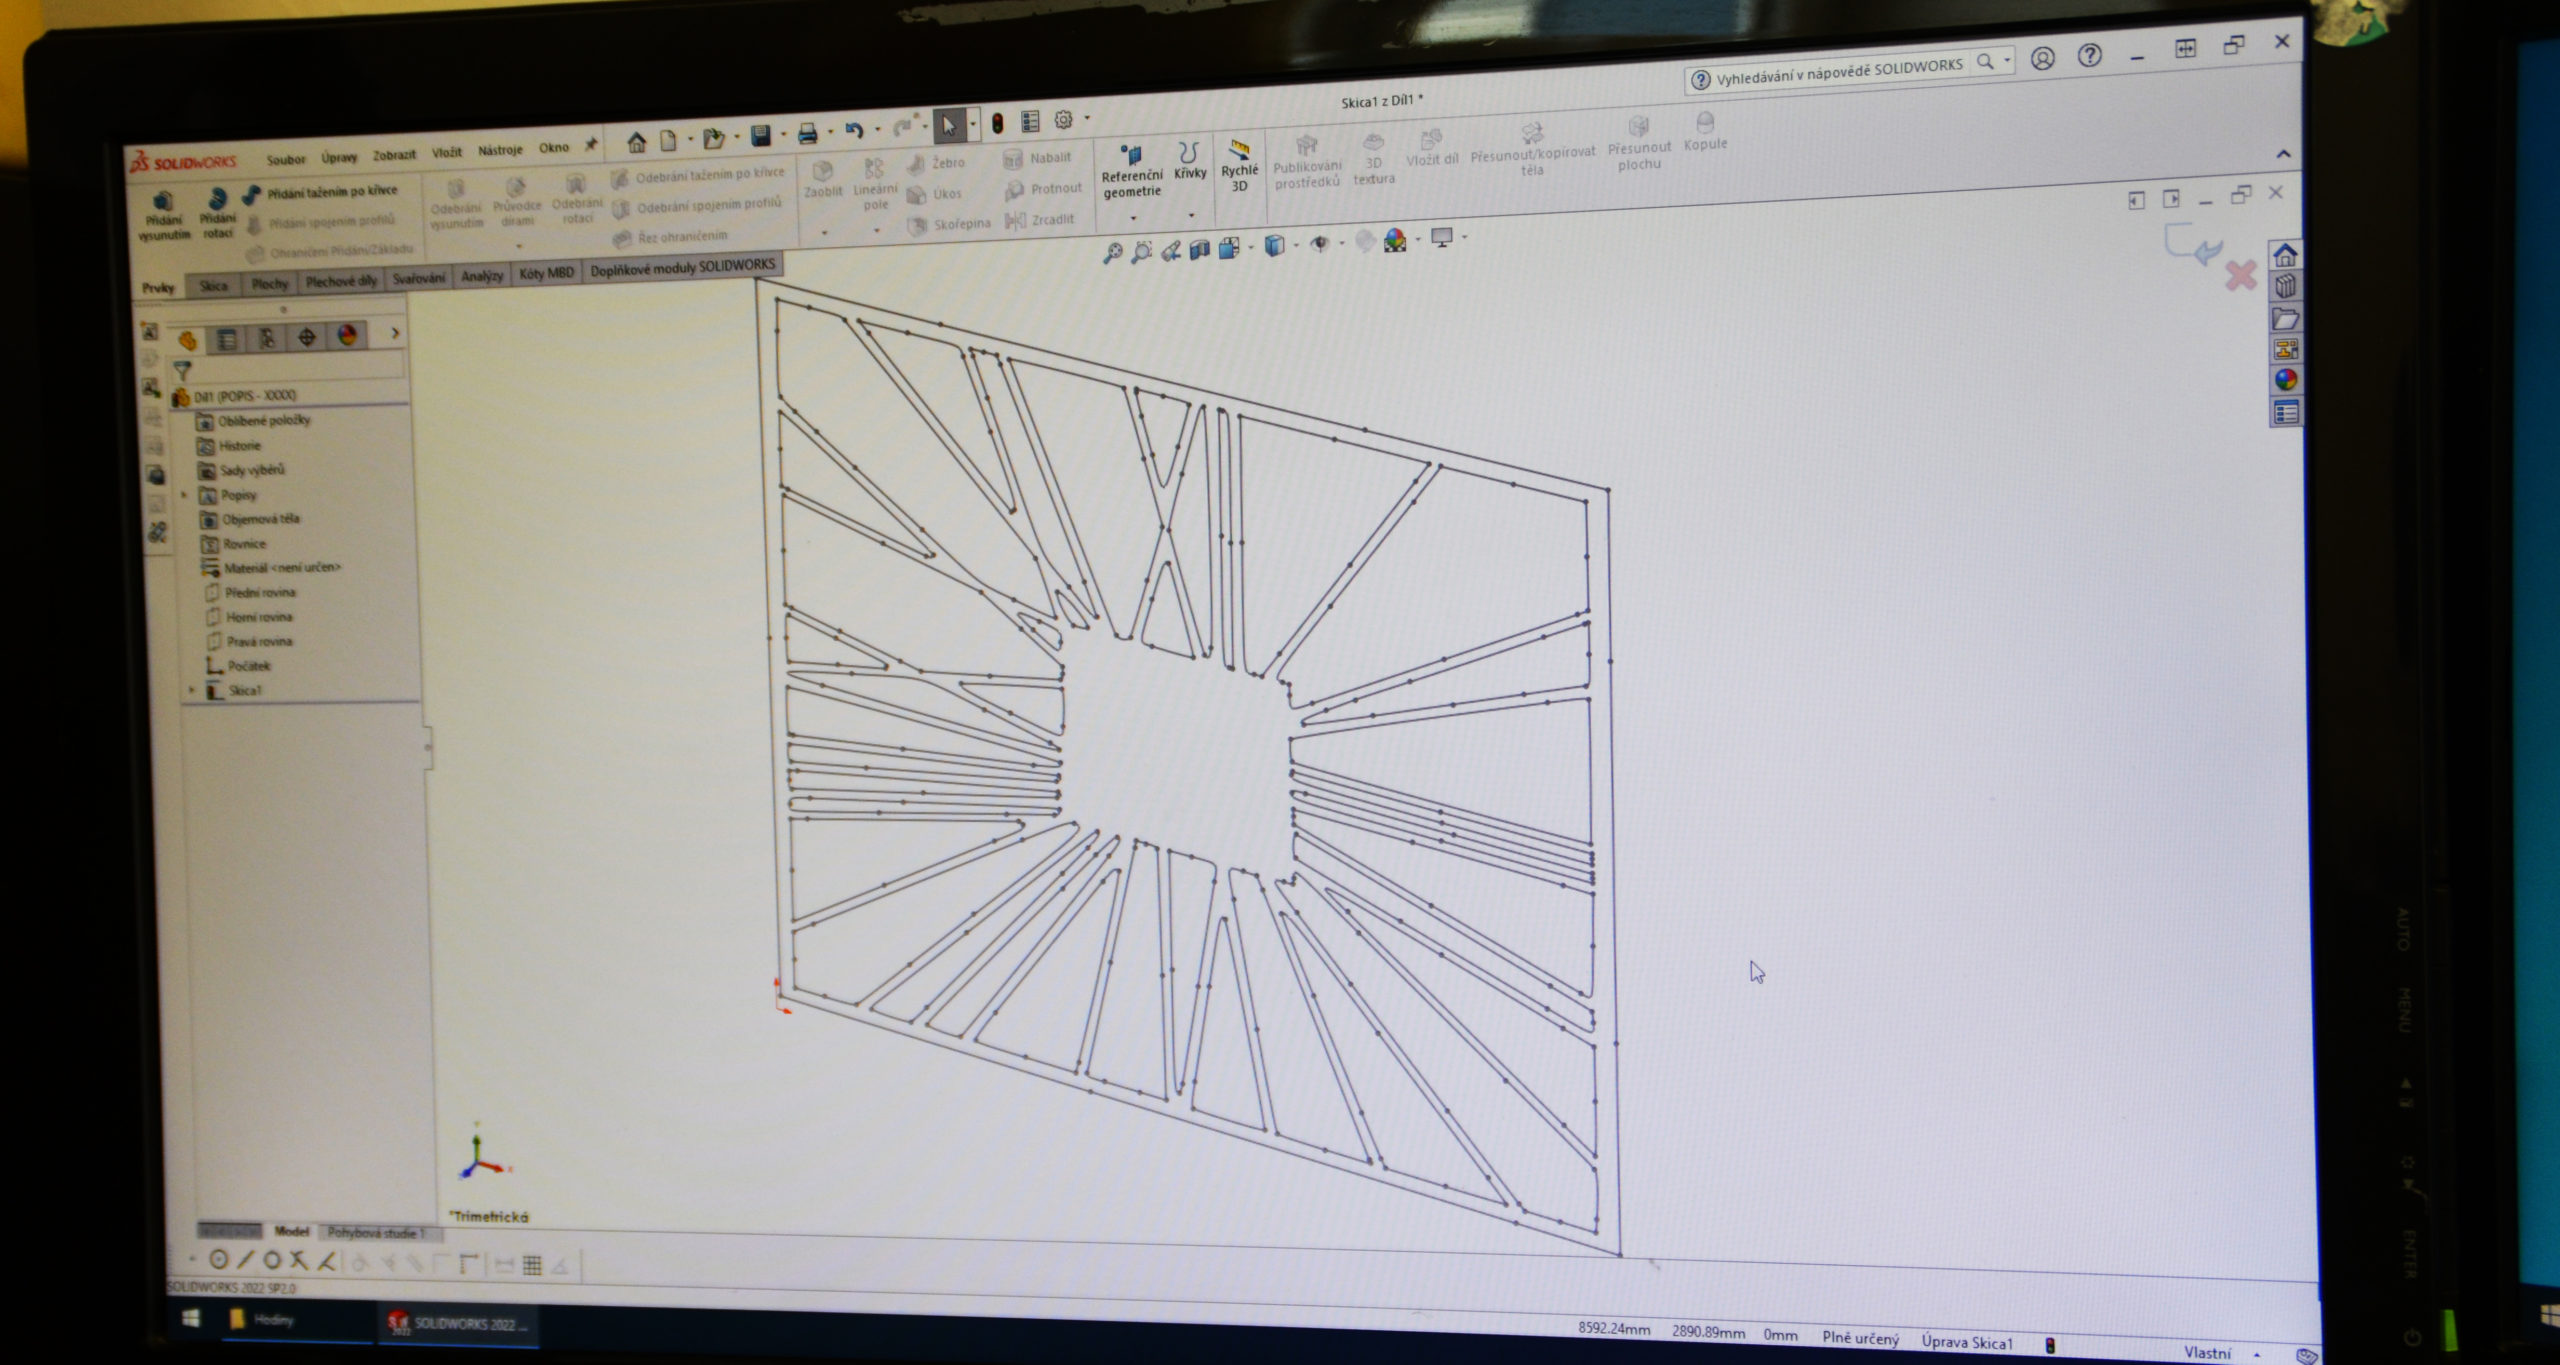Image resolution: width=2560 pixels, height=1365 pixels.
Task: Open the Zobrazit menu
Action: click(394, 155)
